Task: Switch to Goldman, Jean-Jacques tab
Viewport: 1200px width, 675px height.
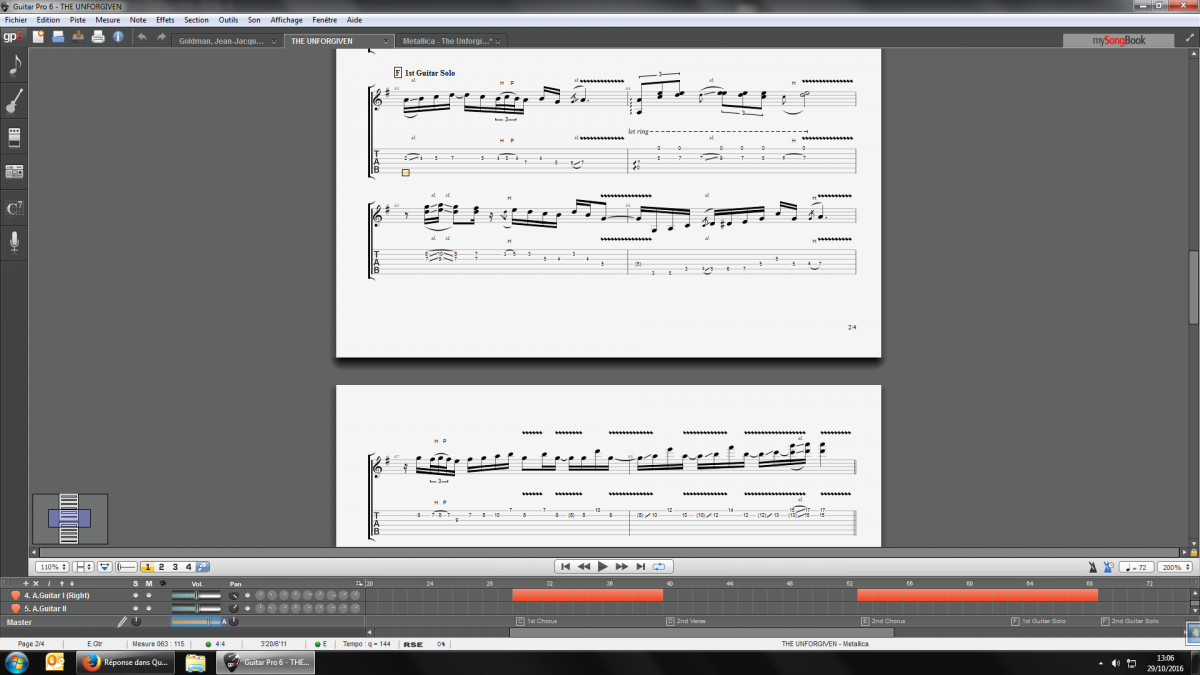Action: [x=227, y=41]
